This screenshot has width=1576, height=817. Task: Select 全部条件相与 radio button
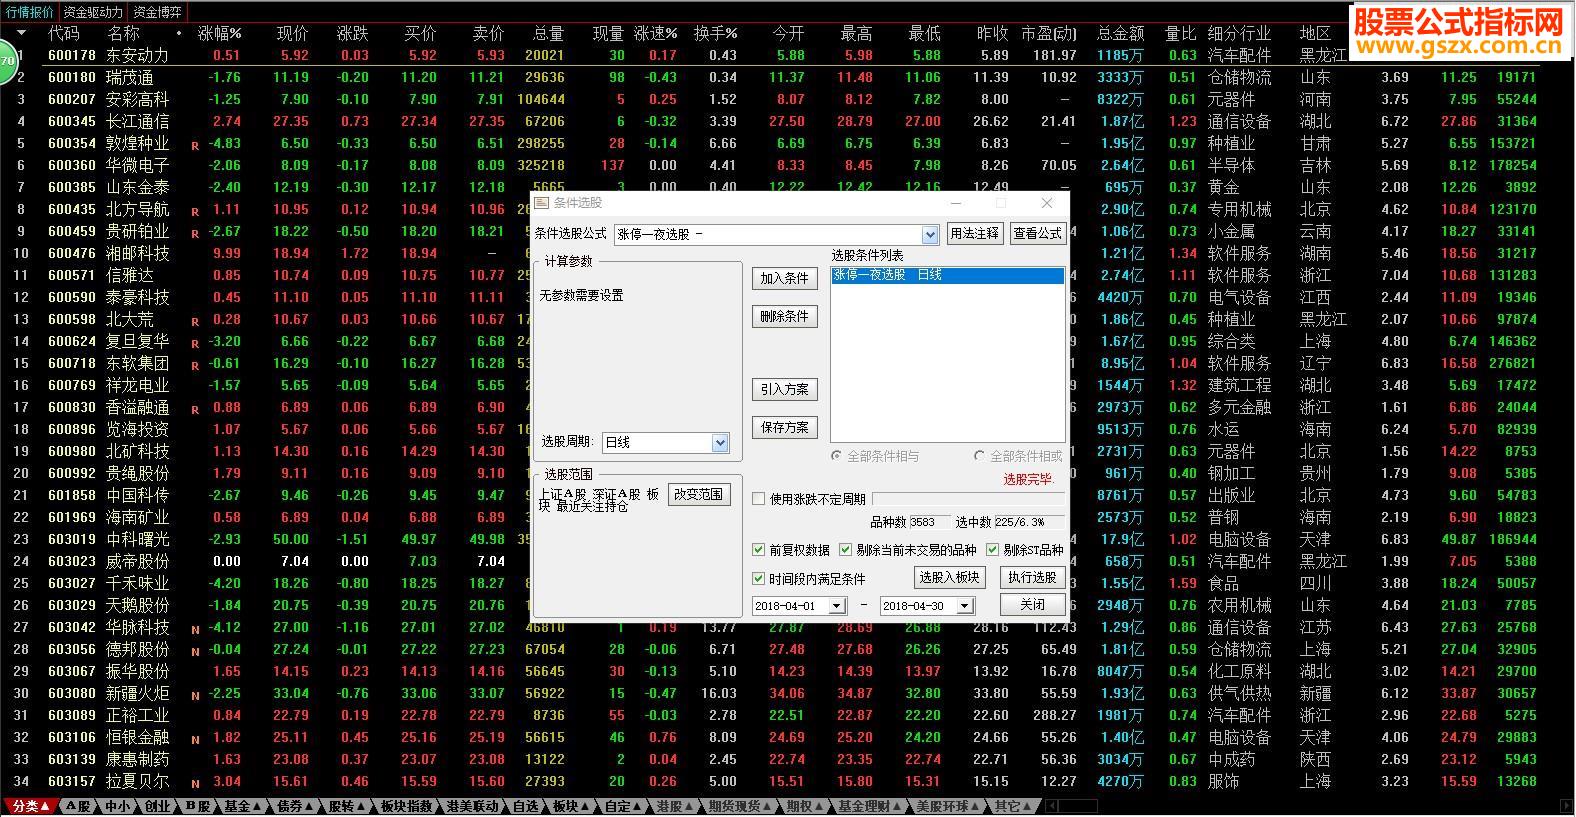click(837, 456)
